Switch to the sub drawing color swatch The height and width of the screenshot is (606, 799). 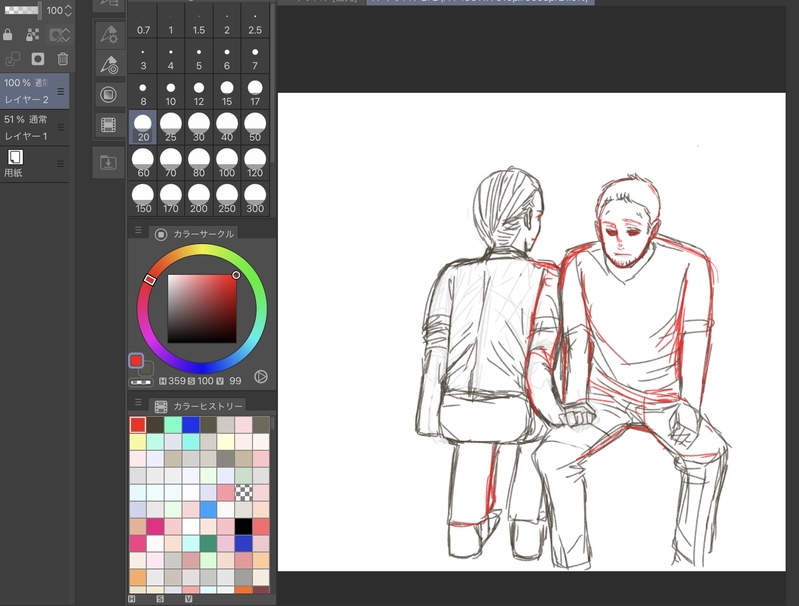(147, 369)
